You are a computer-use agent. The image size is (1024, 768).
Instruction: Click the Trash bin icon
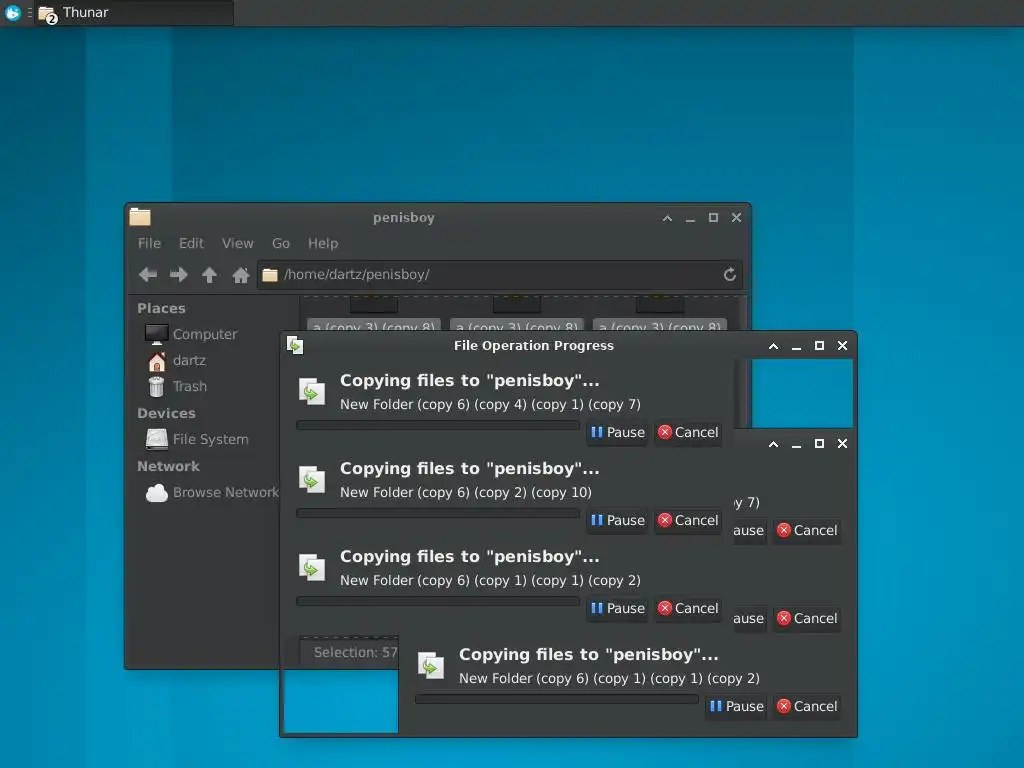(x=156, y=387)
